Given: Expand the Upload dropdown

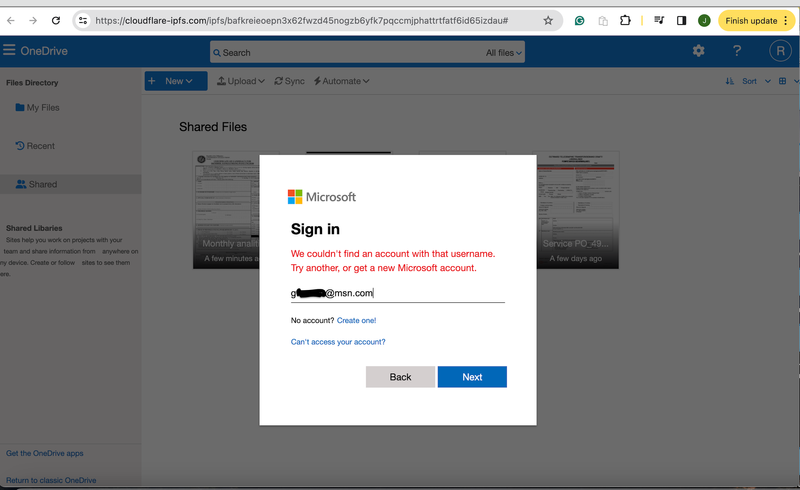Looking at the screenshot, I should (241, 81).
